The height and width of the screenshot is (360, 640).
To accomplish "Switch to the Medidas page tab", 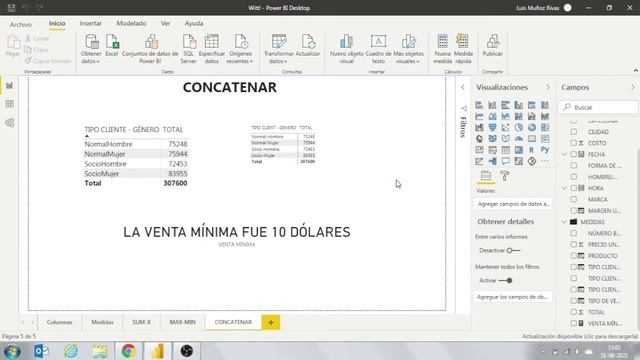I will coord(102,322).
